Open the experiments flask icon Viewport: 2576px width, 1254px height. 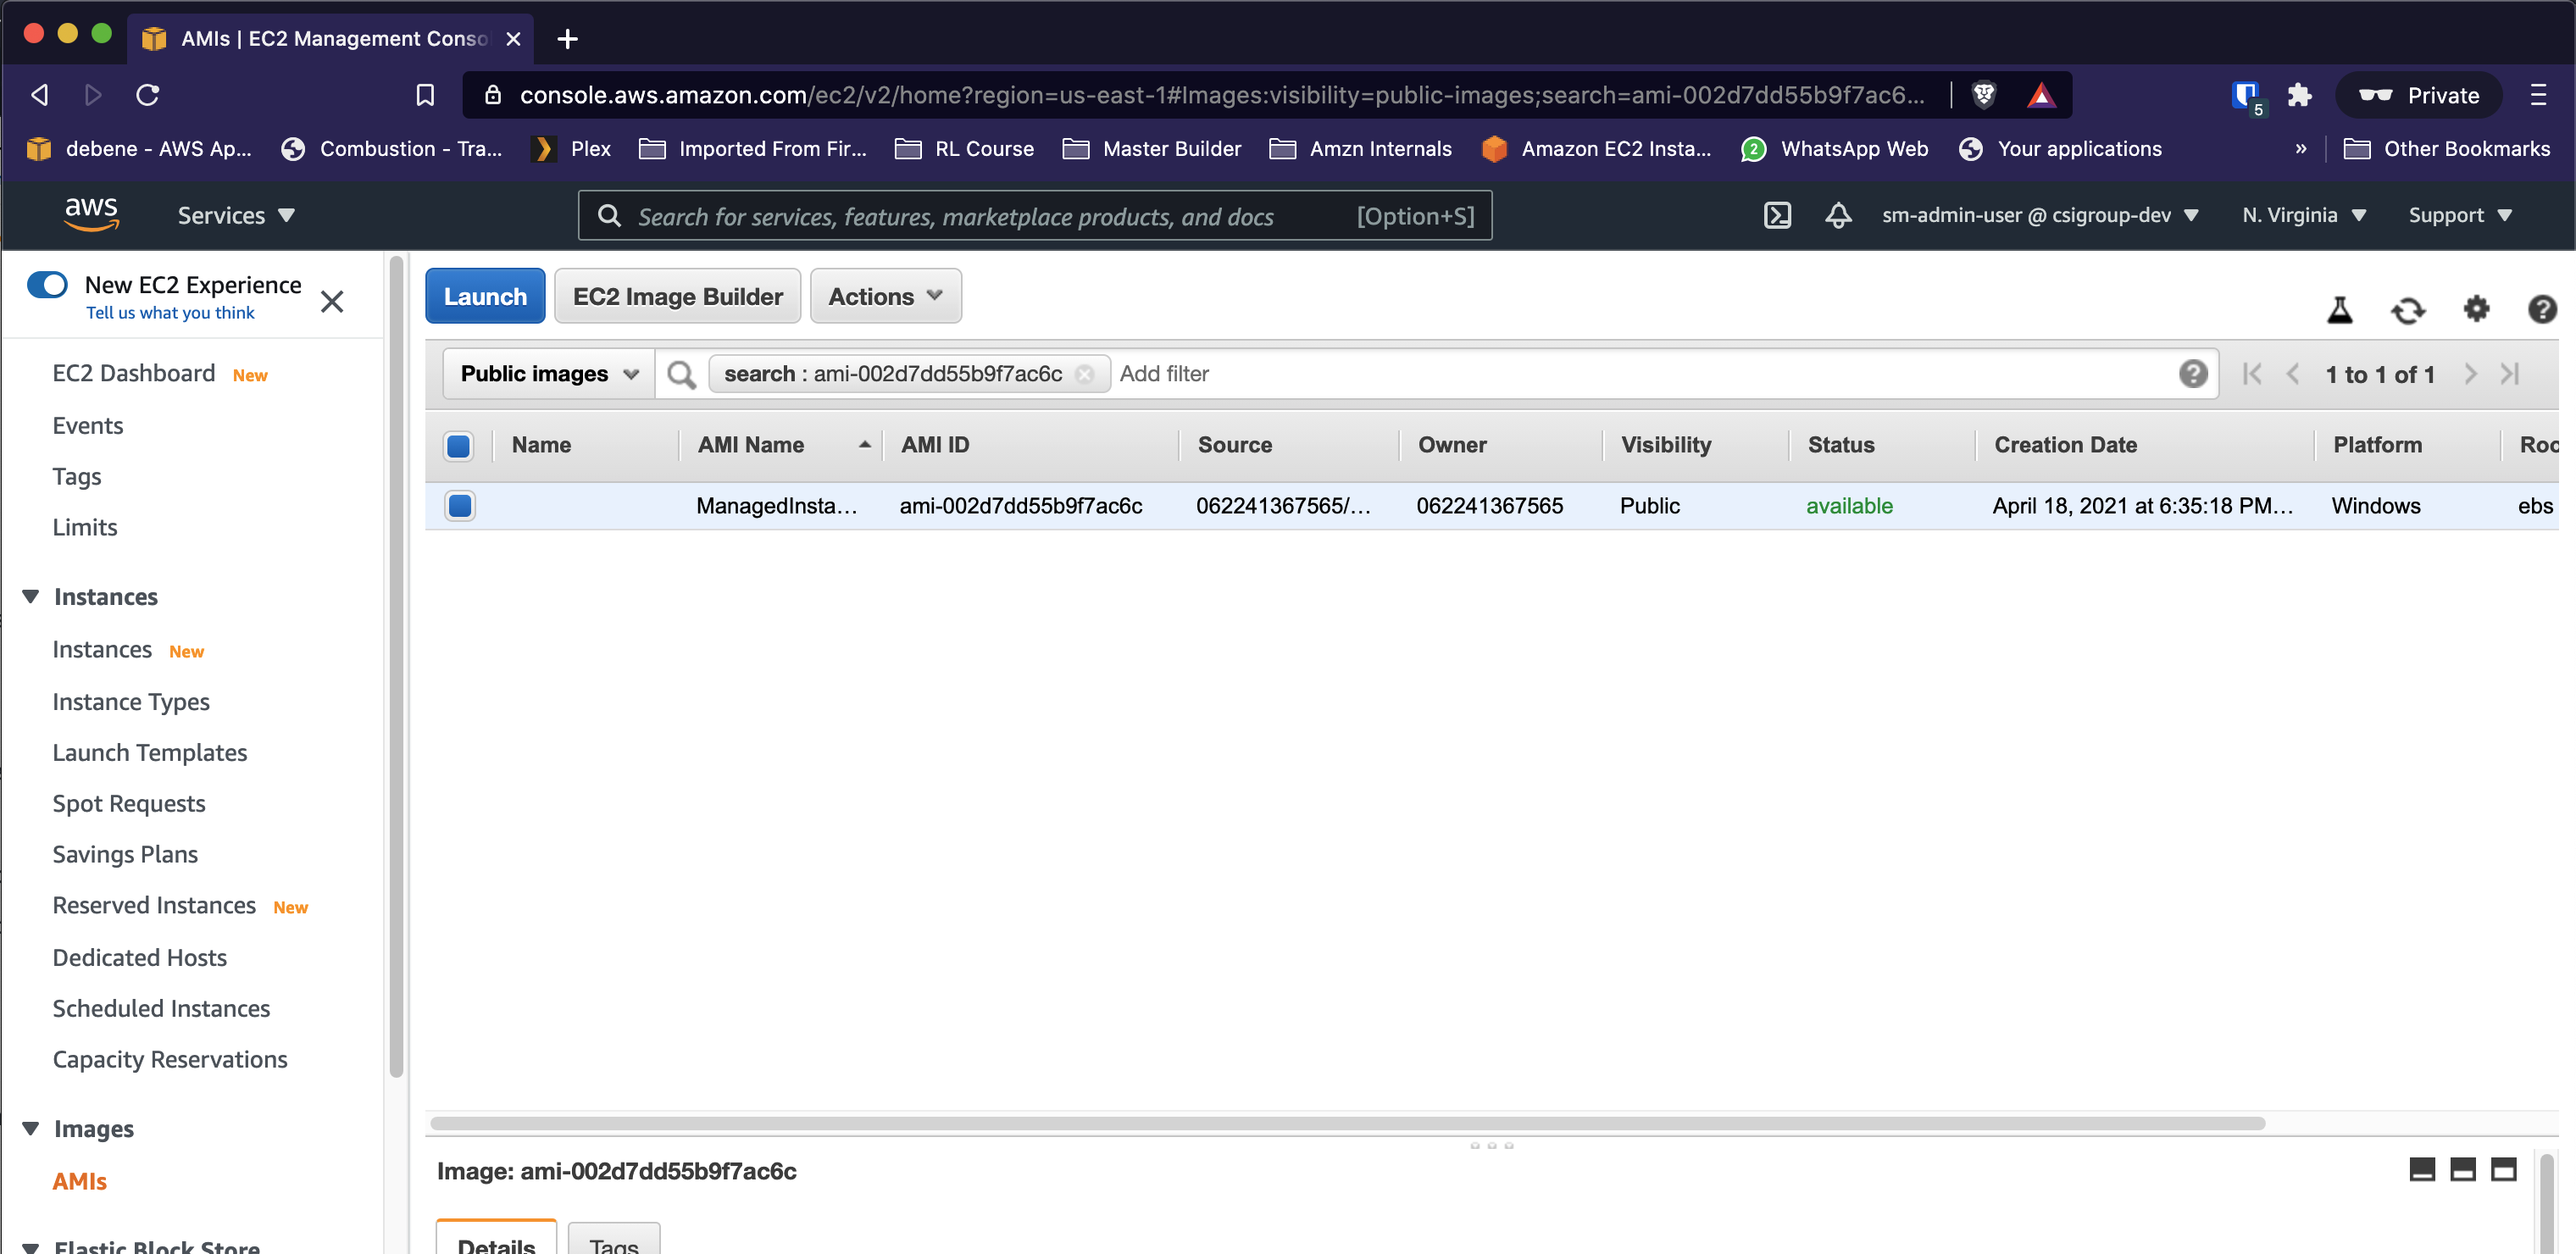click(x=2339, y=310)
